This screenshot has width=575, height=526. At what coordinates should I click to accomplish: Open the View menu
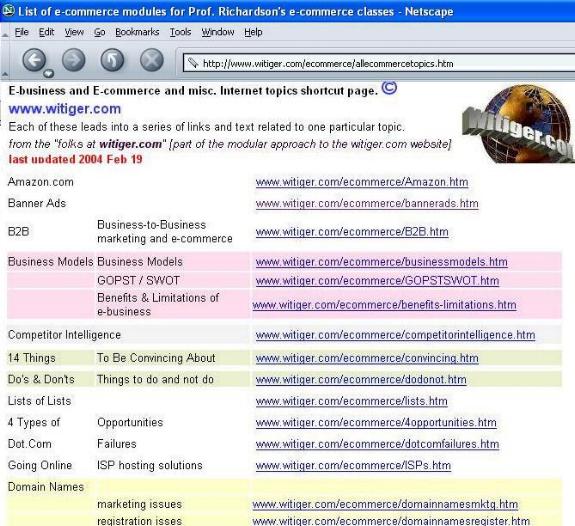click(x=74, y=32)
